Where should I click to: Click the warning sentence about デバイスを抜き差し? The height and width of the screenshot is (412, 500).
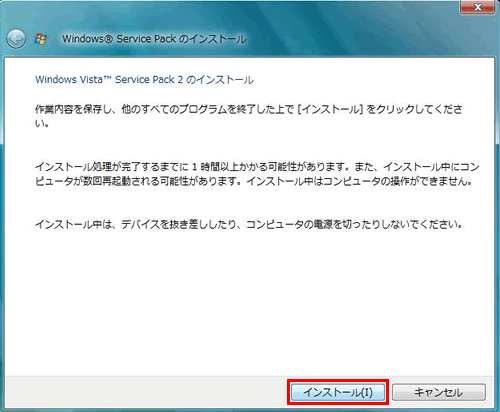pos(248,224)
